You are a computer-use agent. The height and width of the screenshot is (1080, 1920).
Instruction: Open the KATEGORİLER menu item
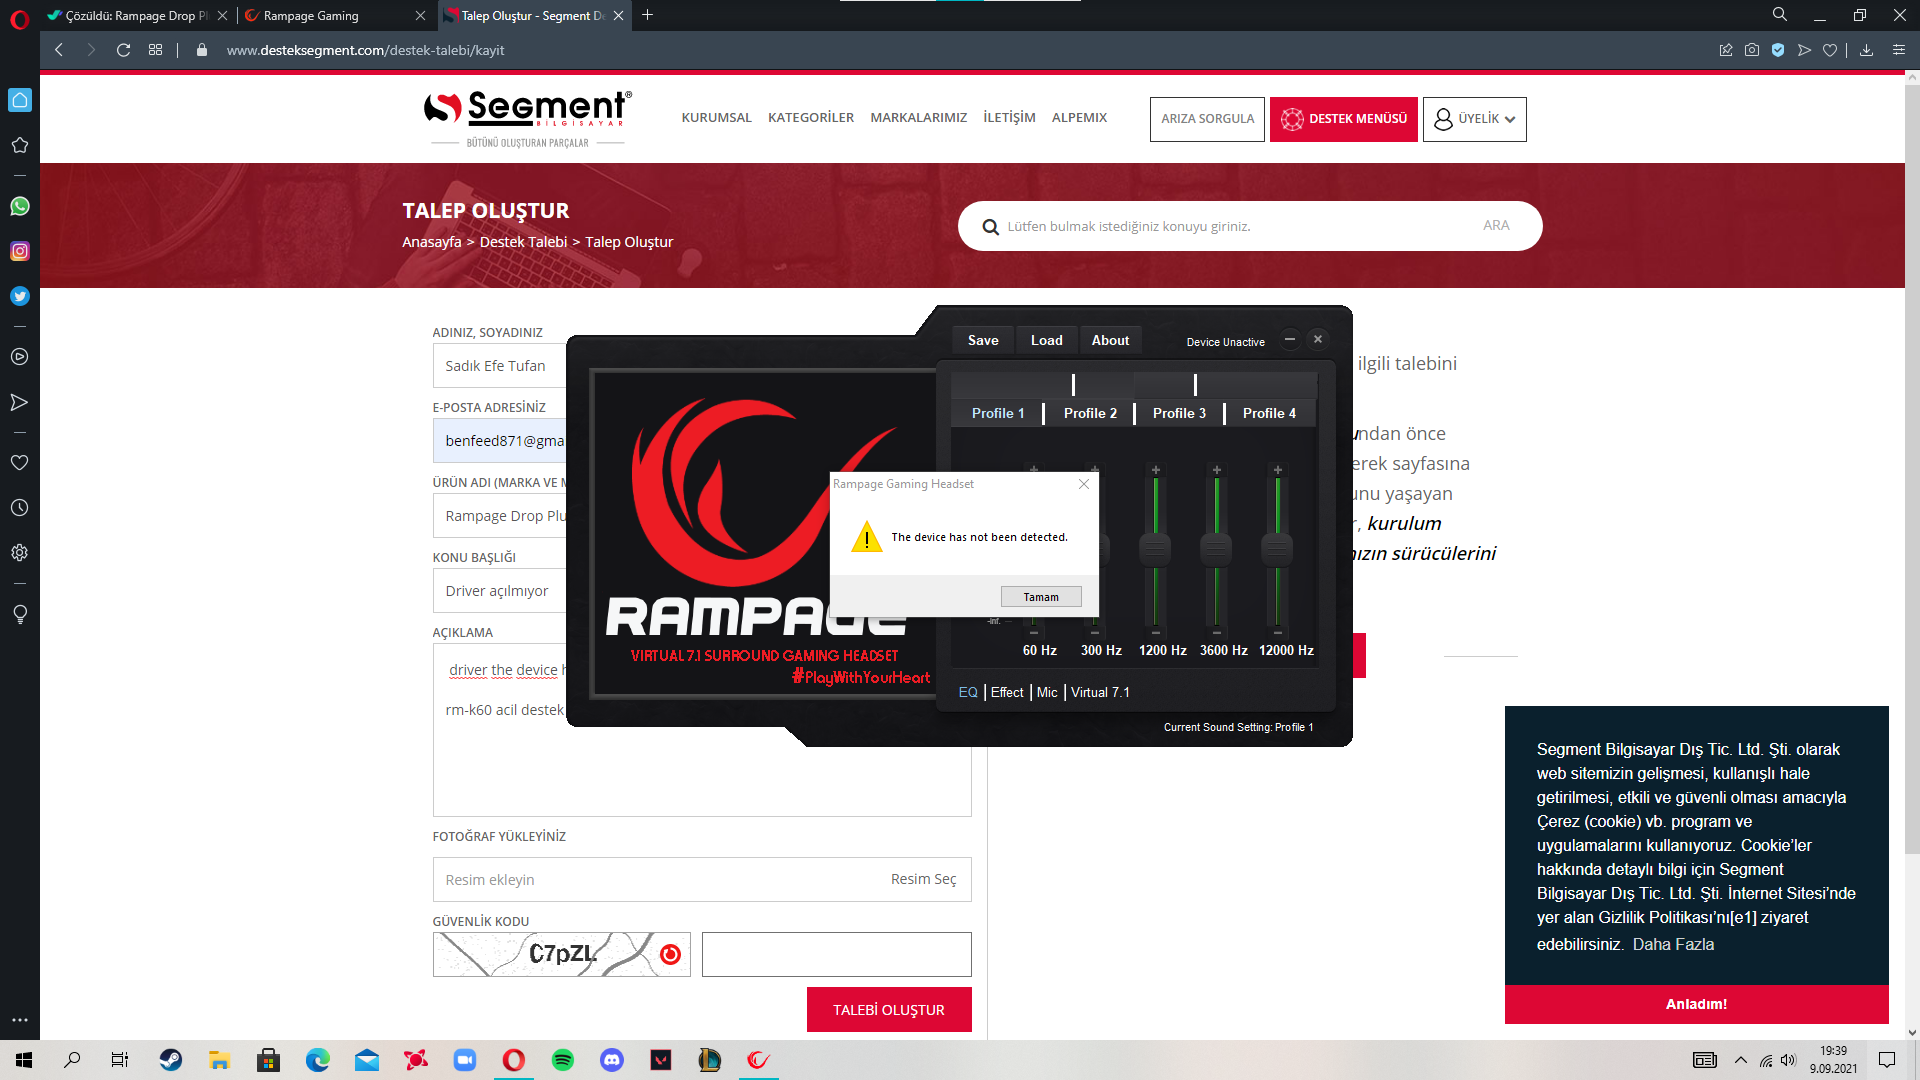coord(811,118)
